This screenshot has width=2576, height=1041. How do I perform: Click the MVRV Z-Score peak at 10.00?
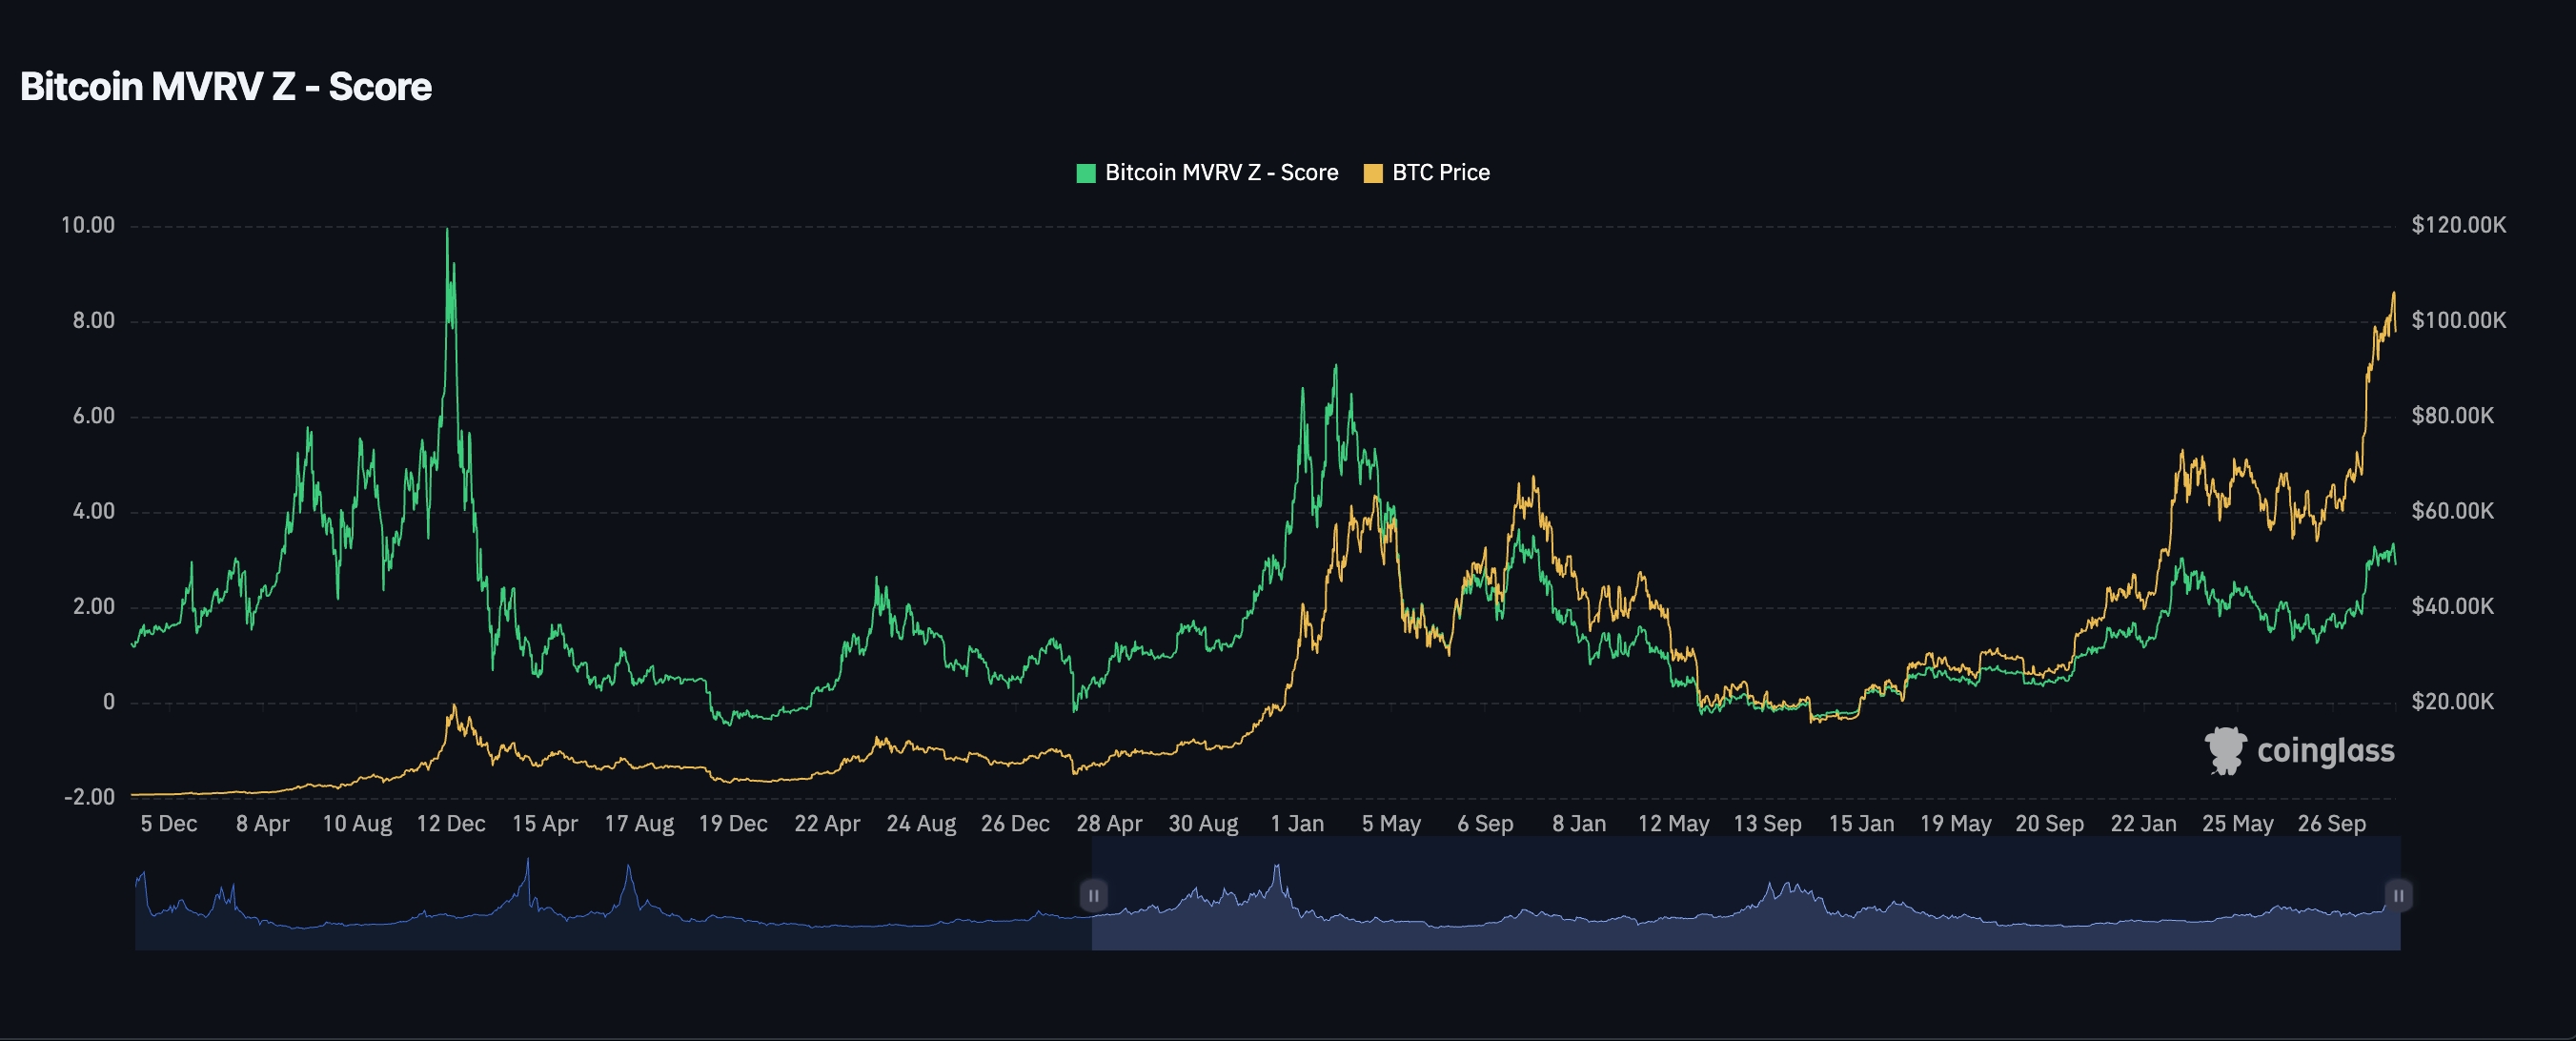coord(447,230)
